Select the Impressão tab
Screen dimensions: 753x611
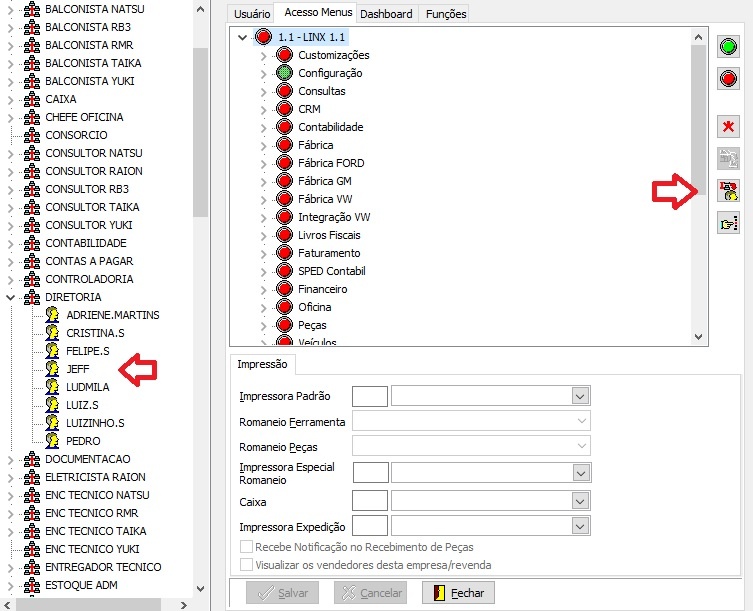(262, 364)
